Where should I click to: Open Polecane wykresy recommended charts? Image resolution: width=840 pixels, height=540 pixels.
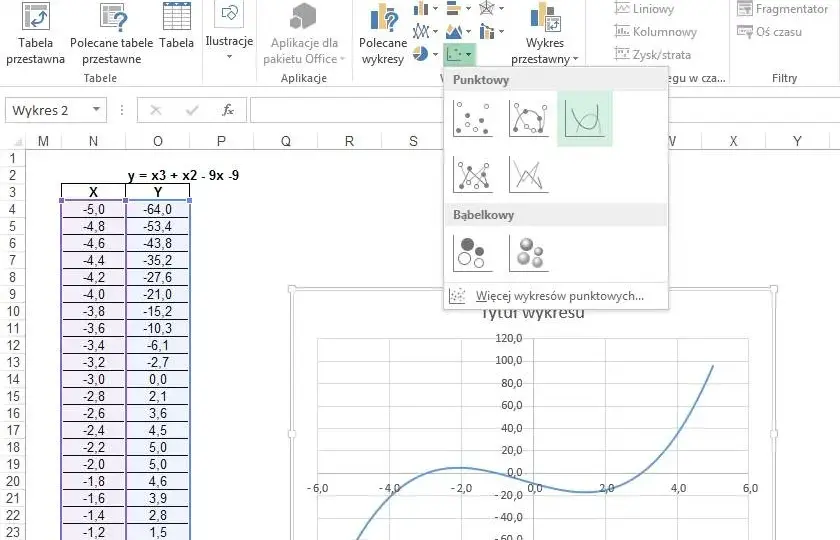click(x=382, y=34)
